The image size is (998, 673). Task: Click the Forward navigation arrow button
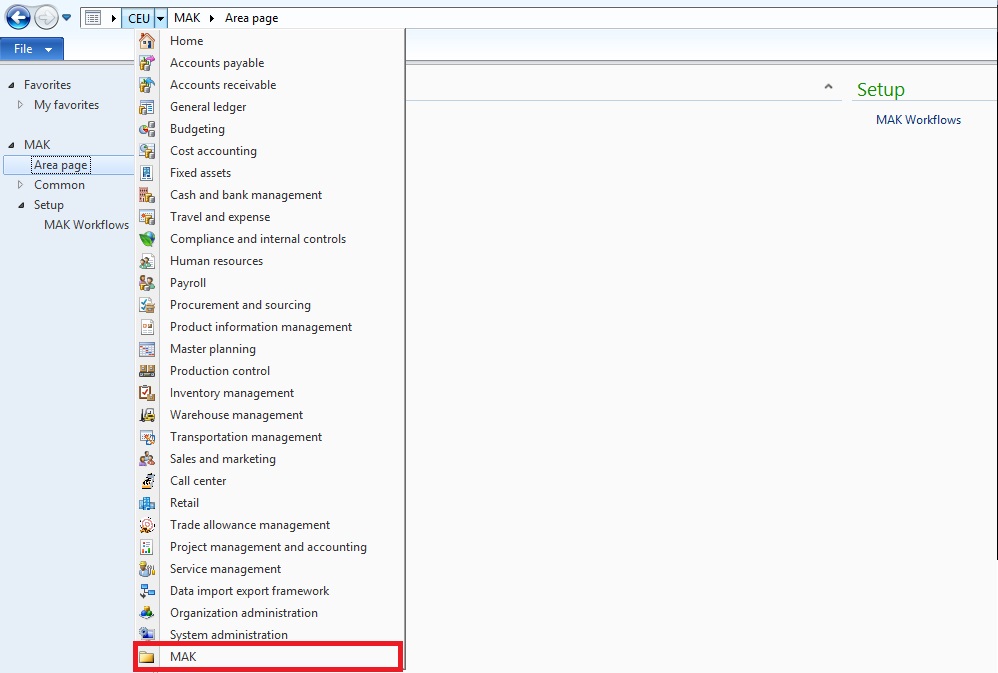pos(46,17)
